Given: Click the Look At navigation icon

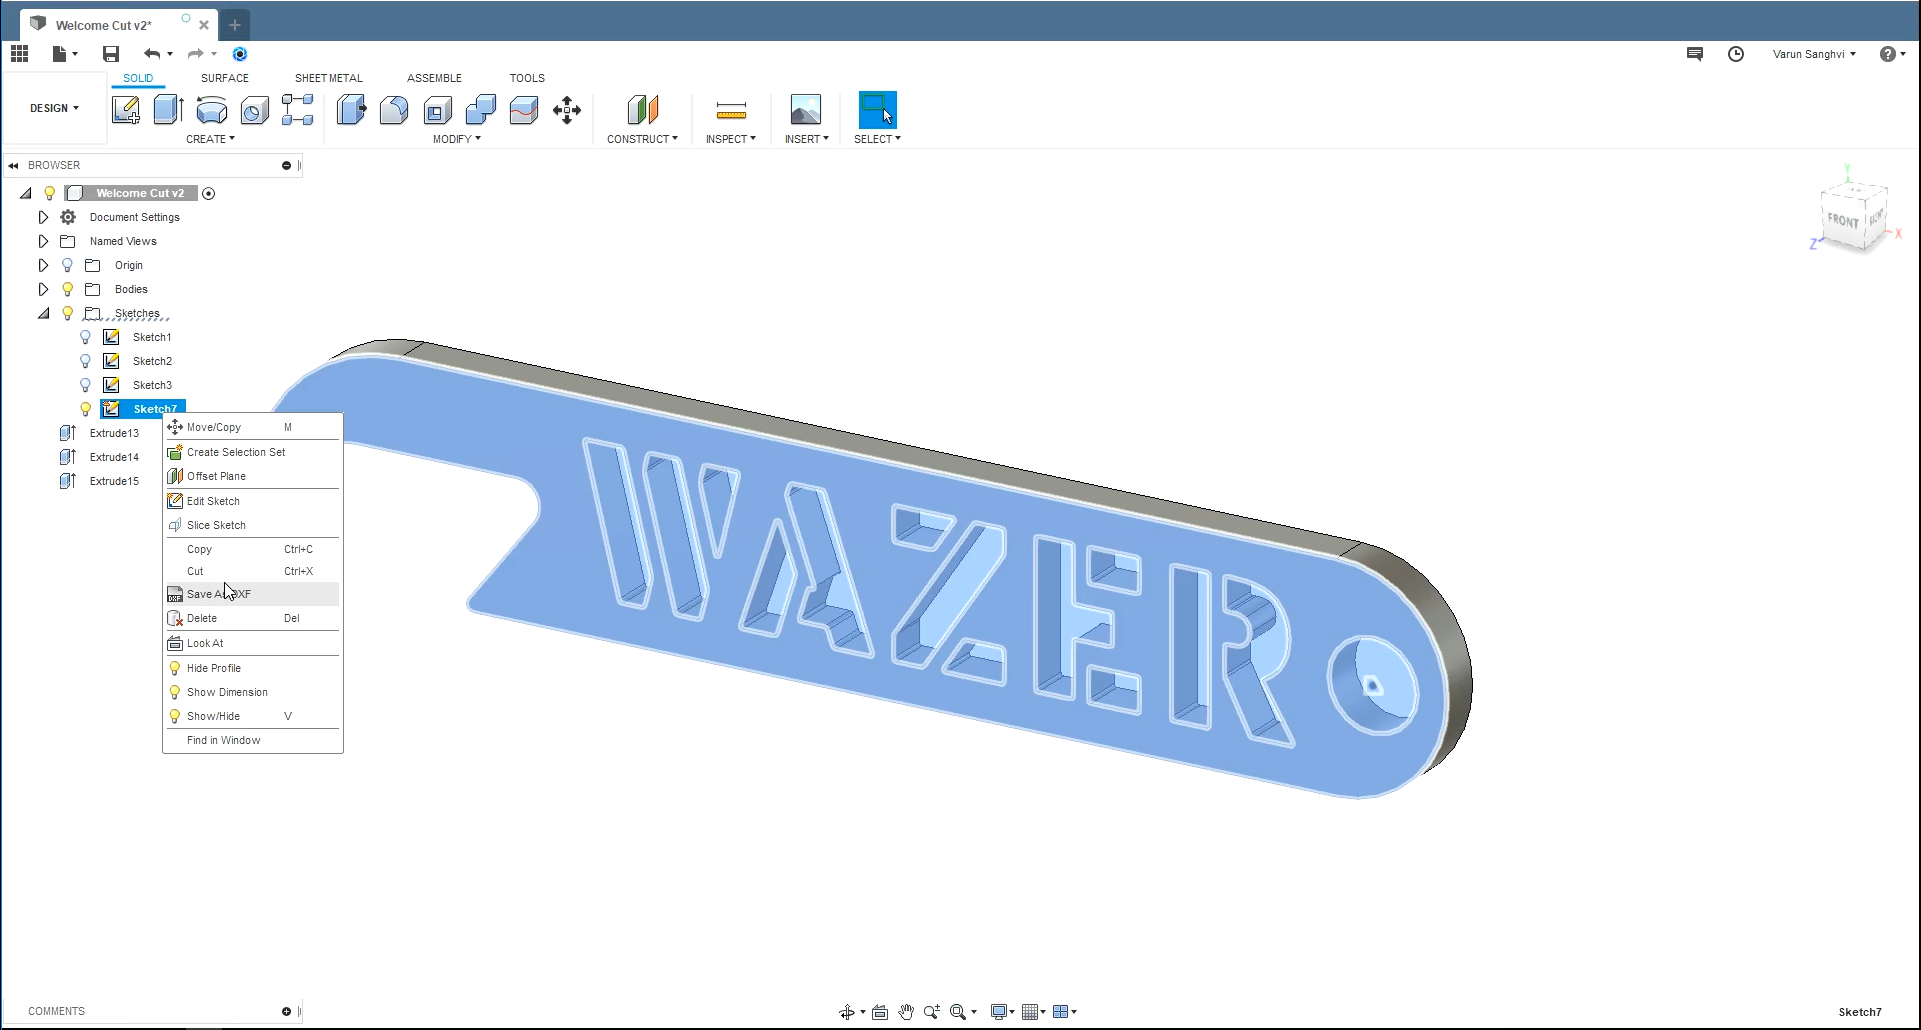Looking at the screenshot, I should tap(880, 1012).
